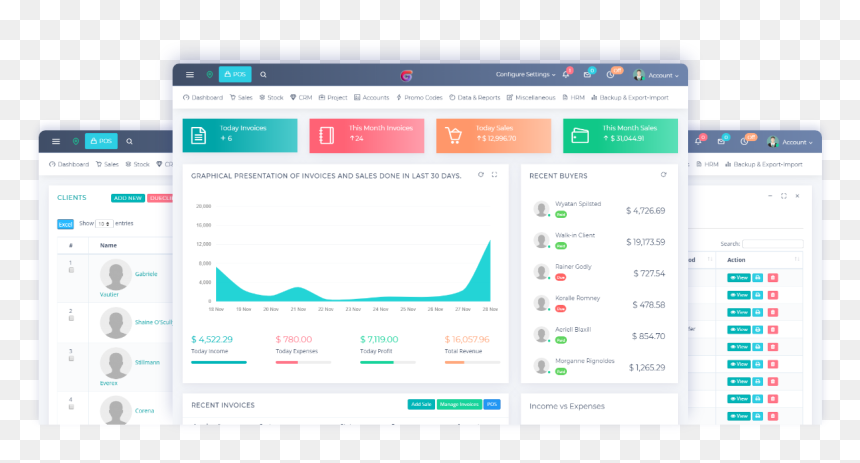Viewport: 860px width, 463px height.
Task: Open the CRM menu in the front window
Action: (301, 98)
